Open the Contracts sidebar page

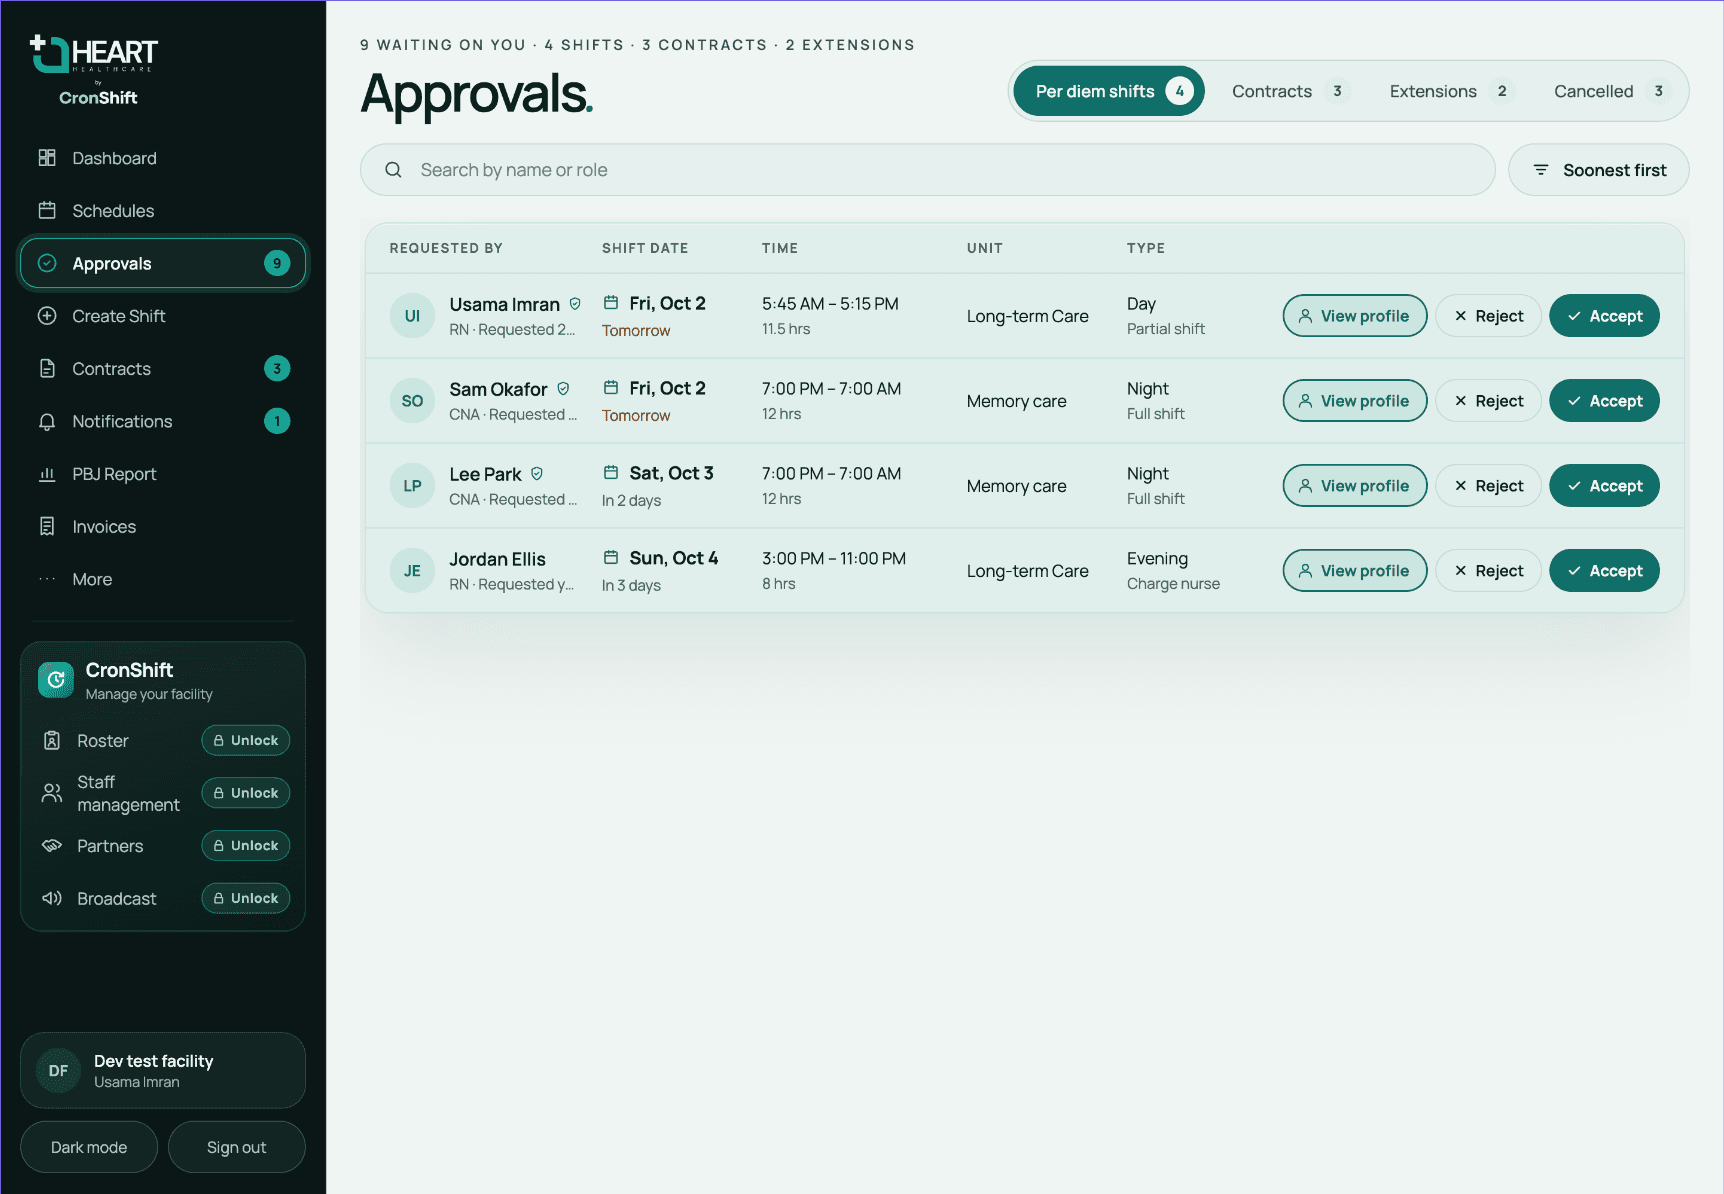click(x=163, y=369)
